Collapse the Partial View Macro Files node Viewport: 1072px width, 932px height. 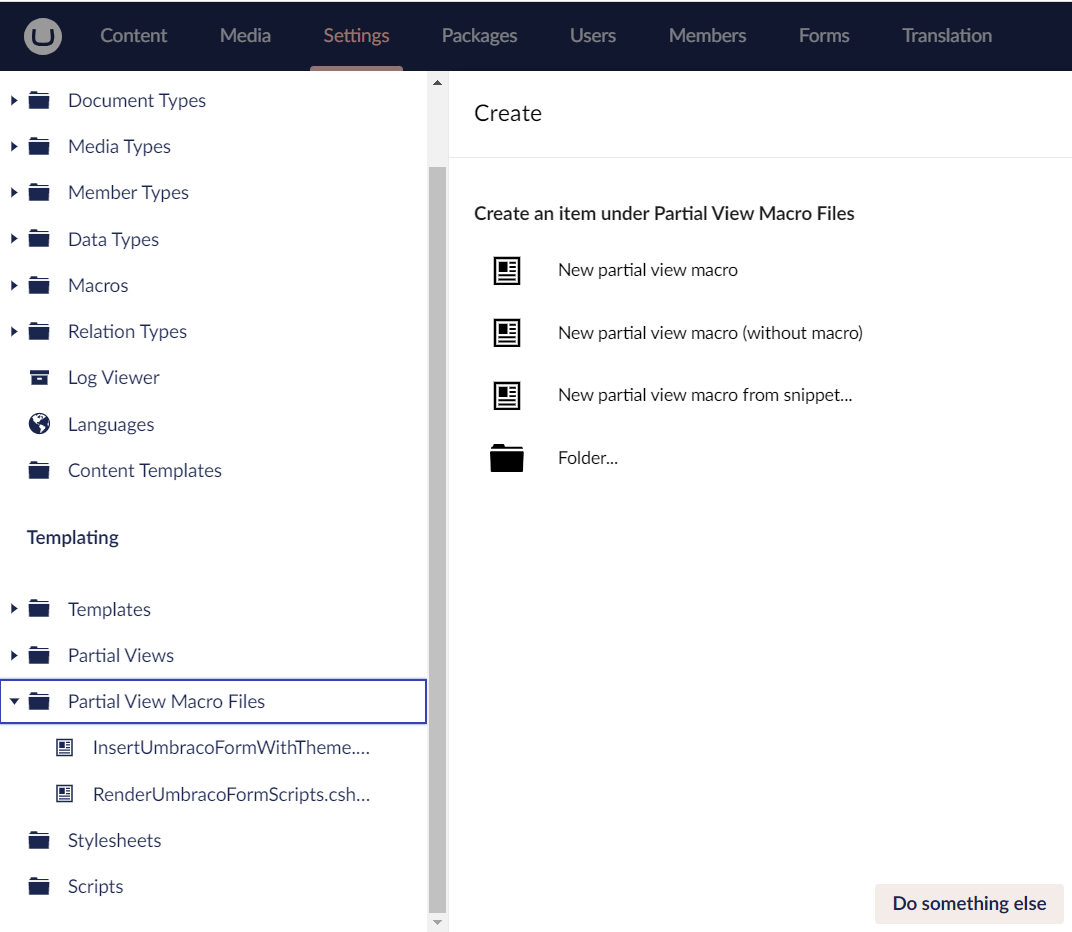pos(14,702)
